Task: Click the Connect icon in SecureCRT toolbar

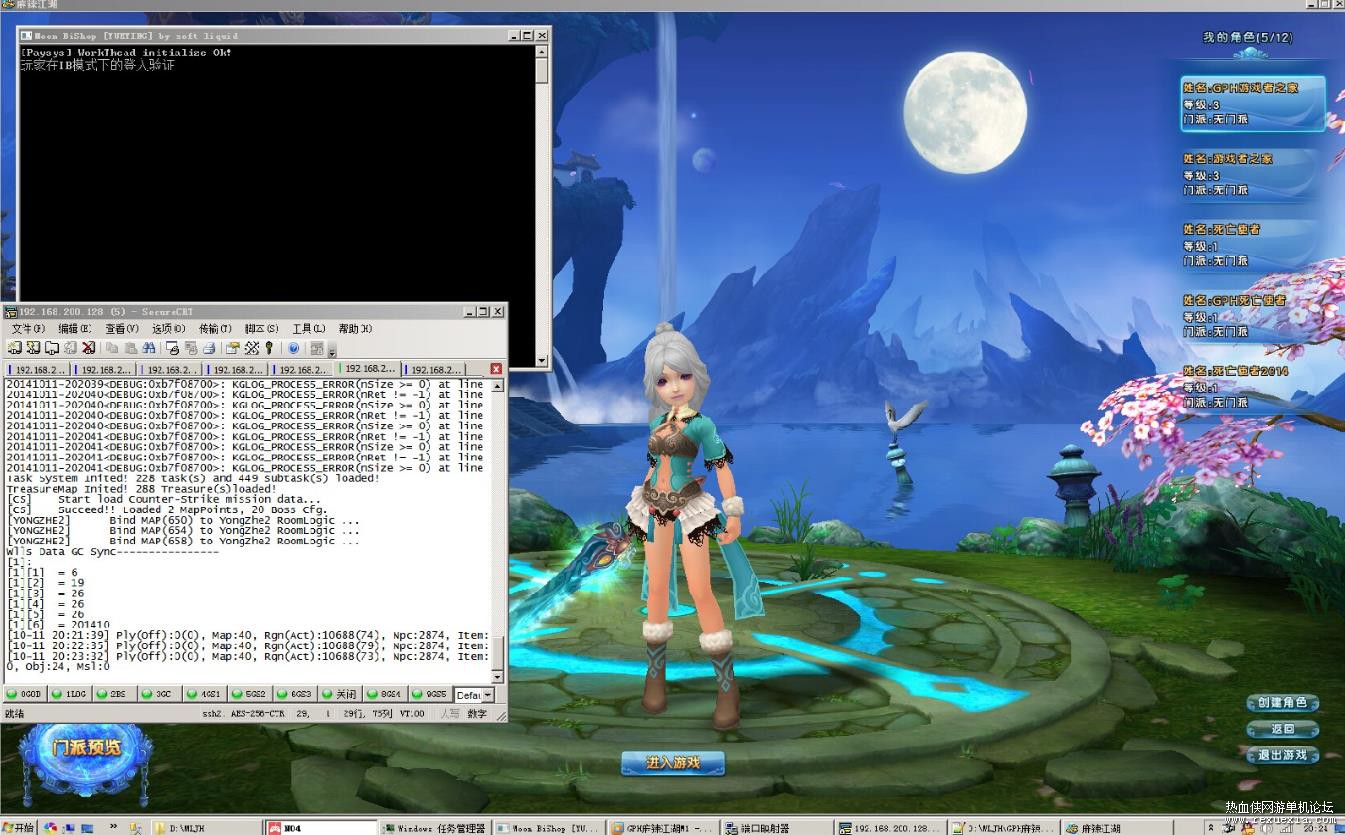Action: tap(14, 348)
